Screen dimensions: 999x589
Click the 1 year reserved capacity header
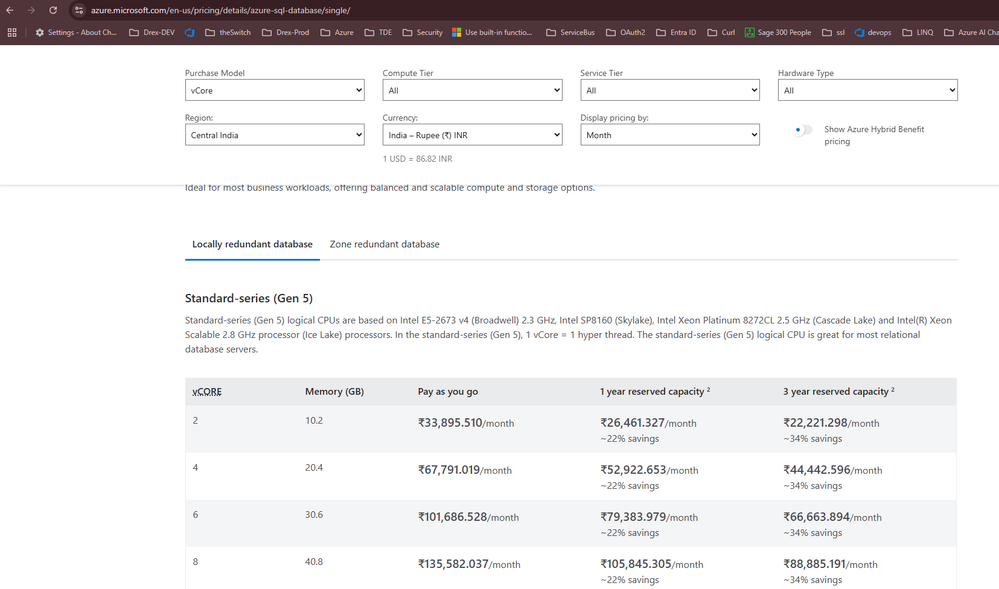(x=655, y=391)
